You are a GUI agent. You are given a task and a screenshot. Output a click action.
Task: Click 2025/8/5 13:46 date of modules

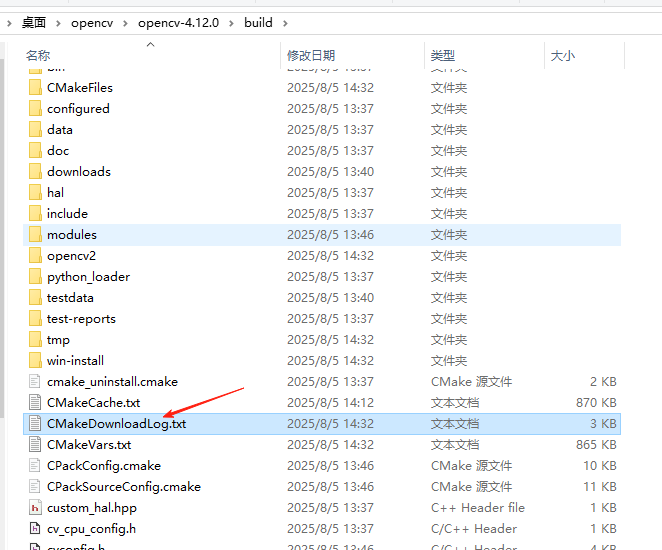[x=330, y=235]
